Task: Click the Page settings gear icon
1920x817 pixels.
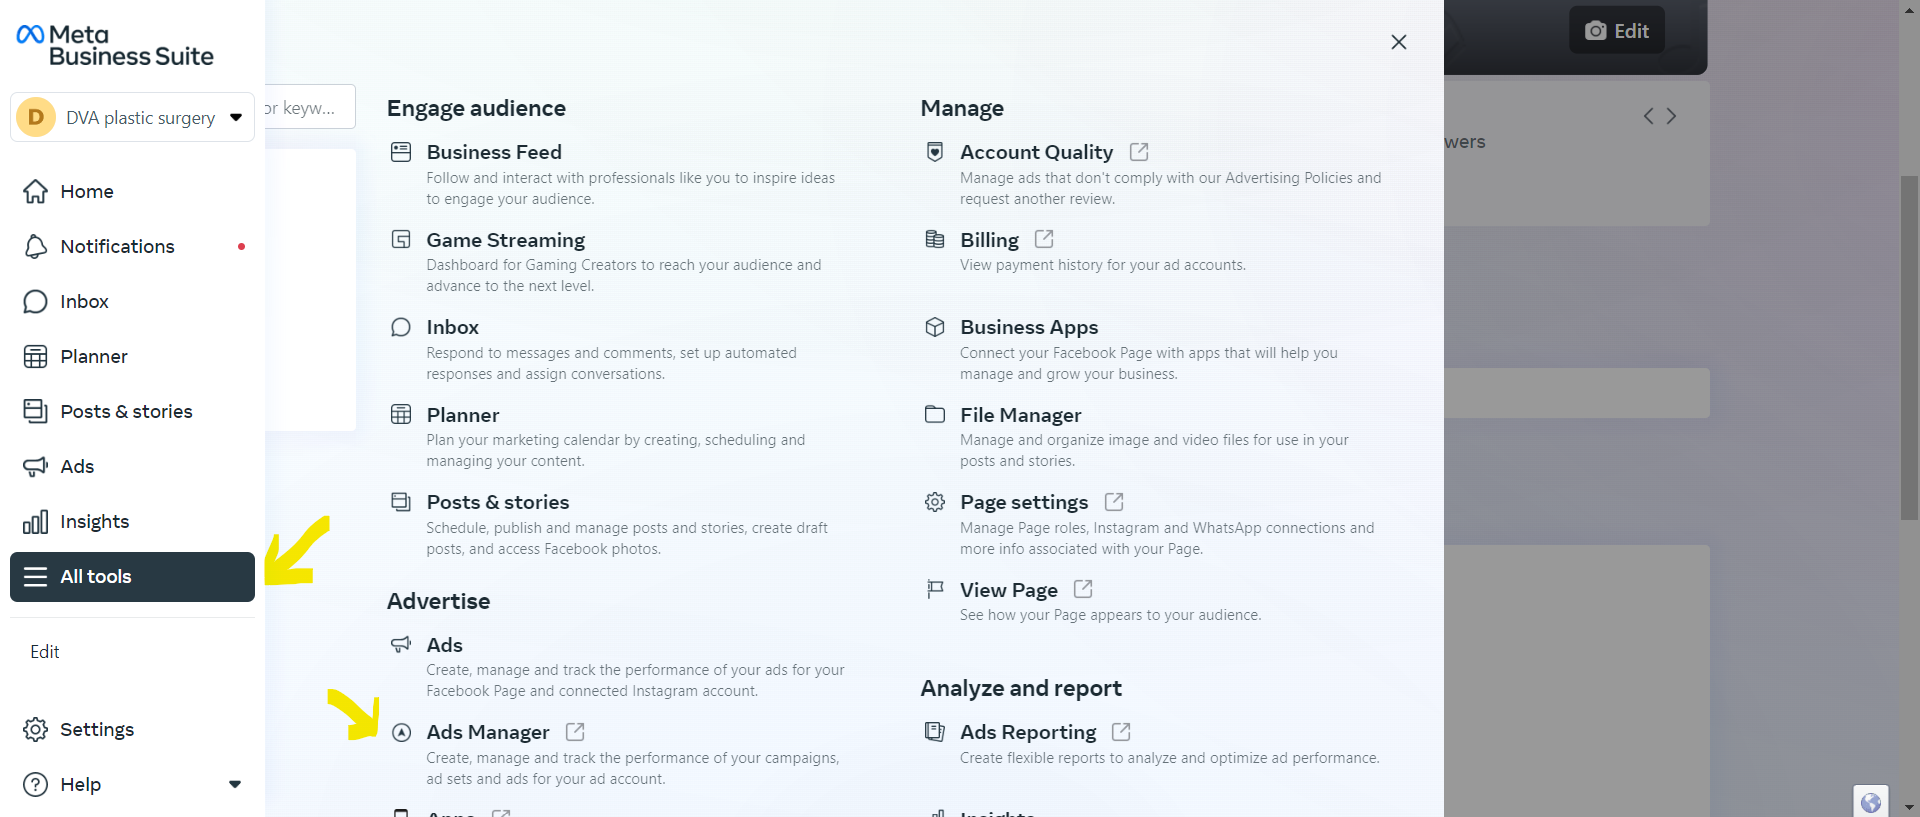Action: coord(935,502)
